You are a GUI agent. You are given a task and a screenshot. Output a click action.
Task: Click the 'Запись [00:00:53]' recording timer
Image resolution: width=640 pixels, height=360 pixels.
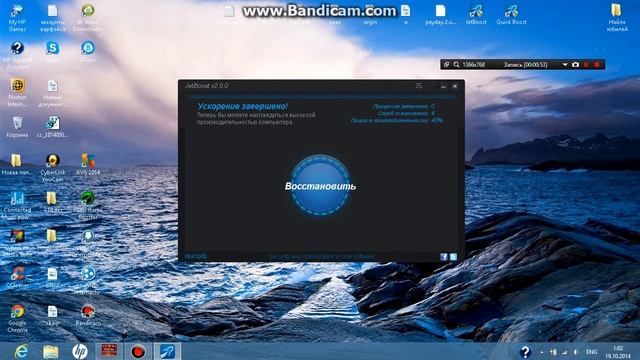pyautogui.click(x=525, y=64)
